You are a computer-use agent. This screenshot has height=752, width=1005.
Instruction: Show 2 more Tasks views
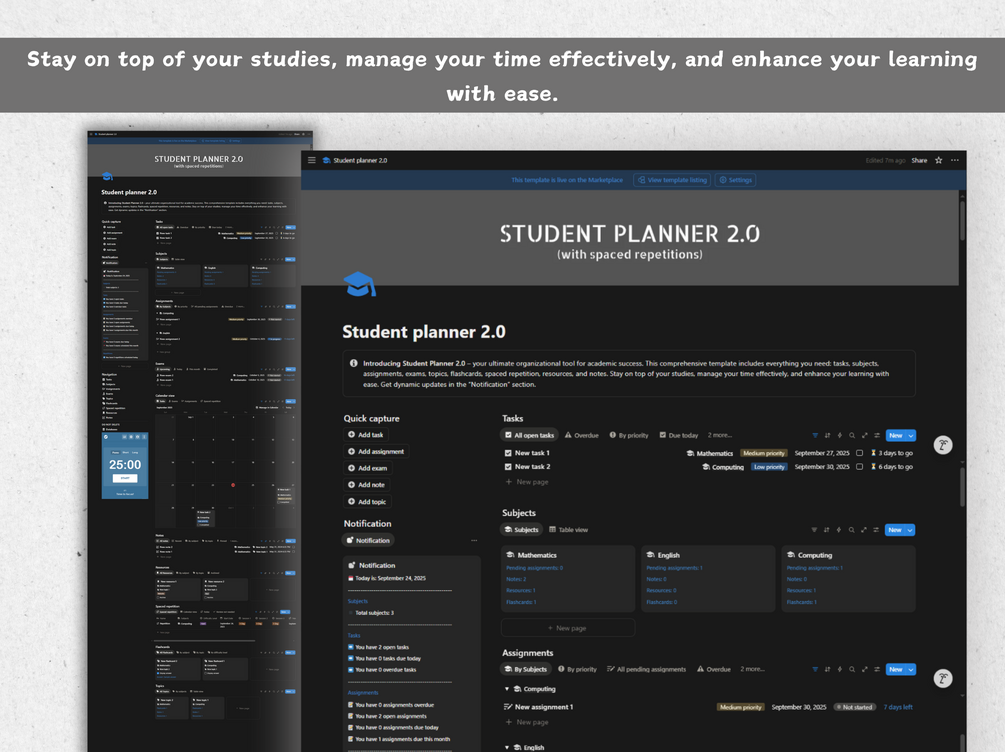(719, 435)
